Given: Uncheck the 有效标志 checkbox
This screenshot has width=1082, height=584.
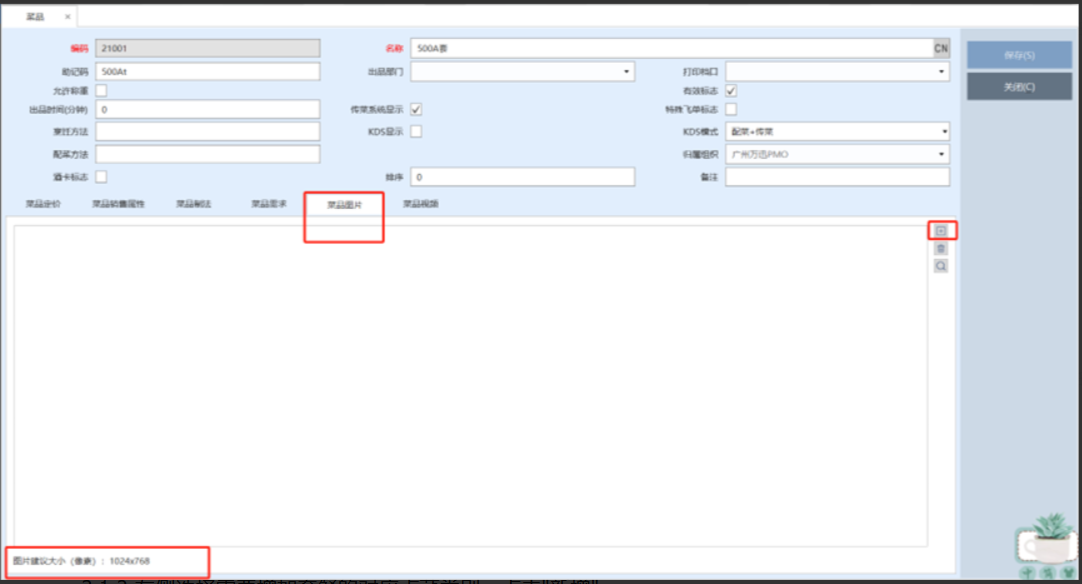Looking at the screenshot, I should [731, 91].
